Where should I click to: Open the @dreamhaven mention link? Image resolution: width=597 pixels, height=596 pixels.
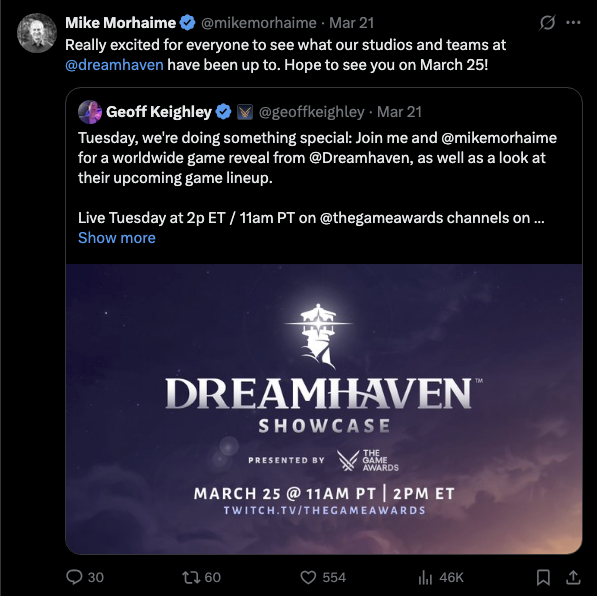tap(114, 65)
